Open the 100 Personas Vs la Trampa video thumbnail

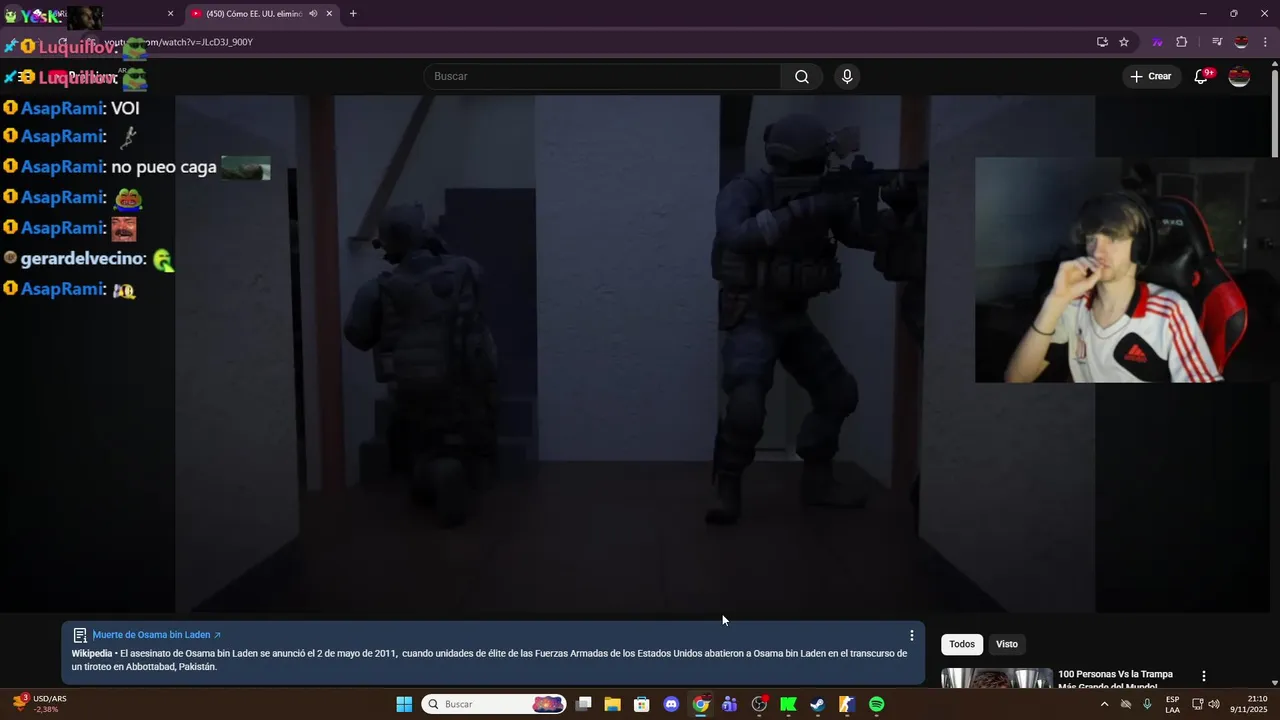[x=997, y=678]
